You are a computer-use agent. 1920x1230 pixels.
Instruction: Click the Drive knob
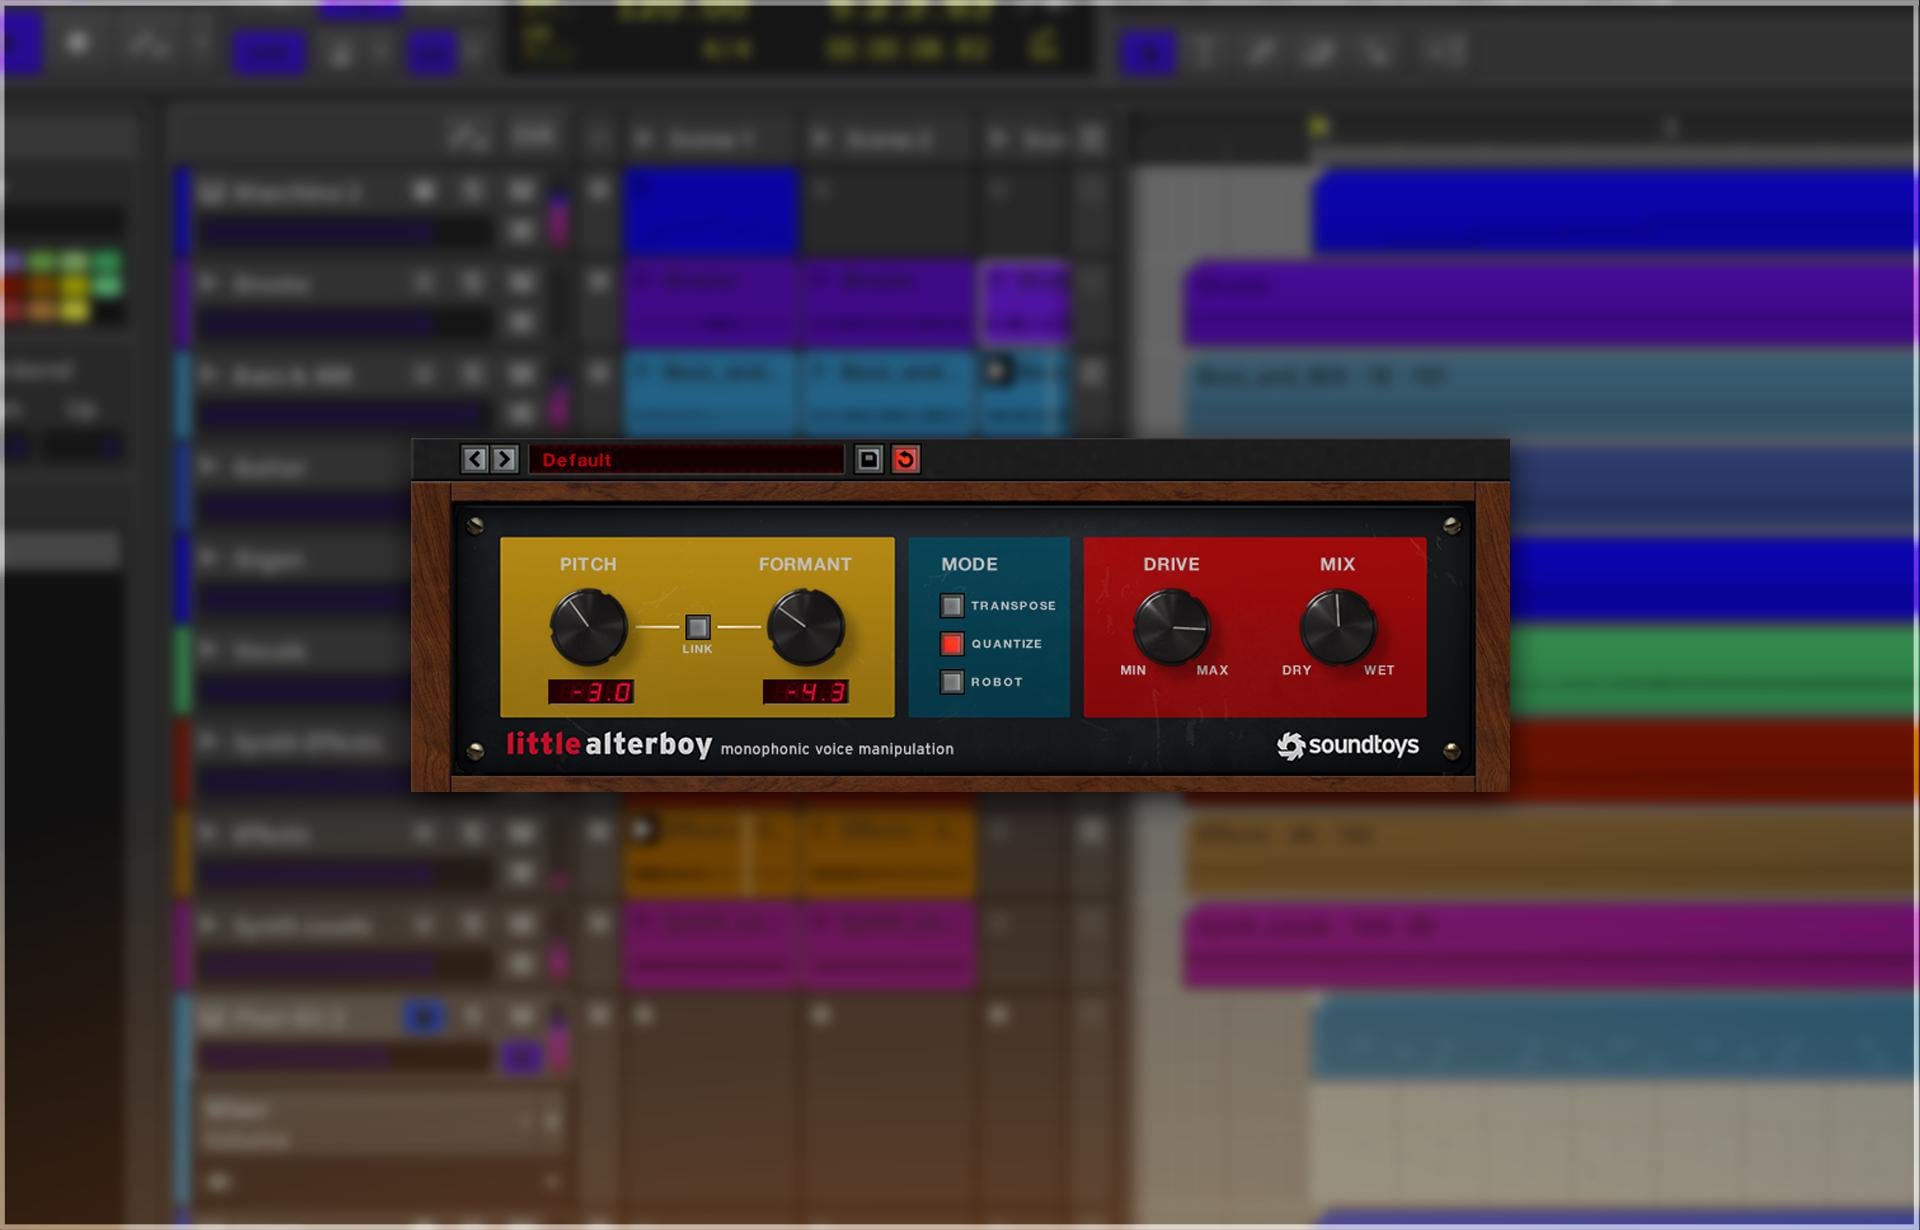[x=1171, y=627]
